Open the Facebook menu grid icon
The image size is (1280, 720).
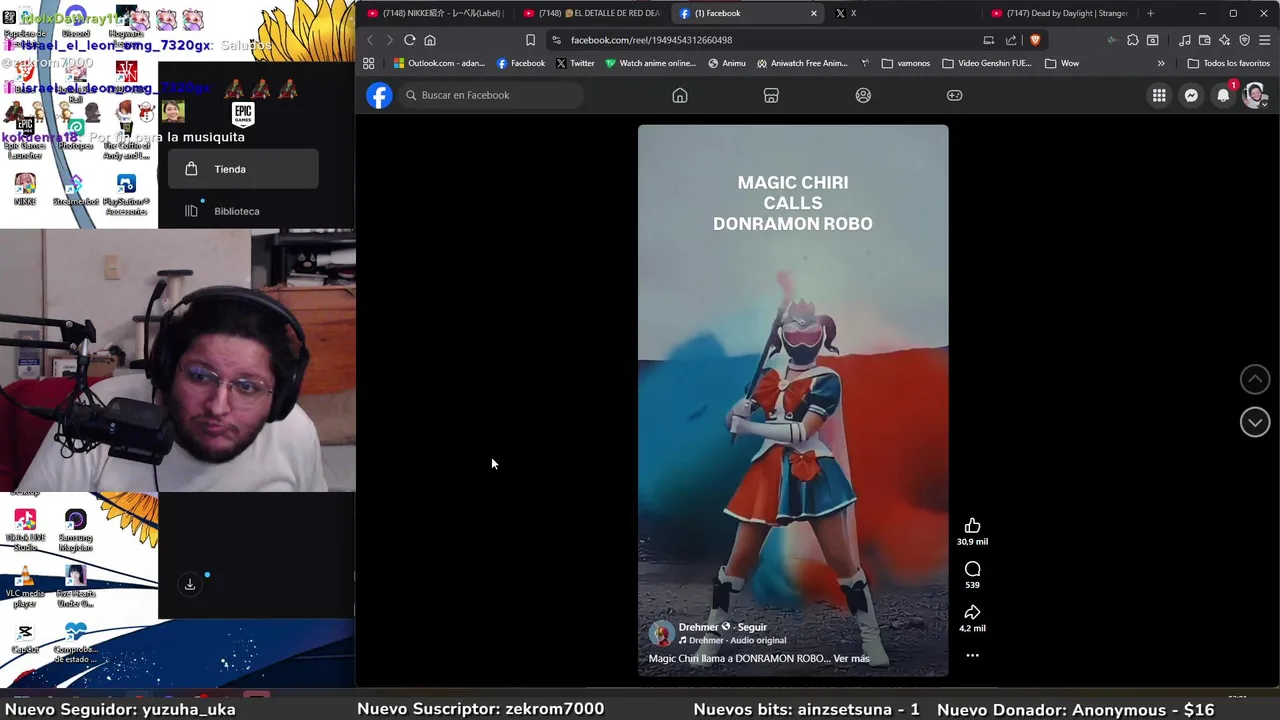[1159, 95]
